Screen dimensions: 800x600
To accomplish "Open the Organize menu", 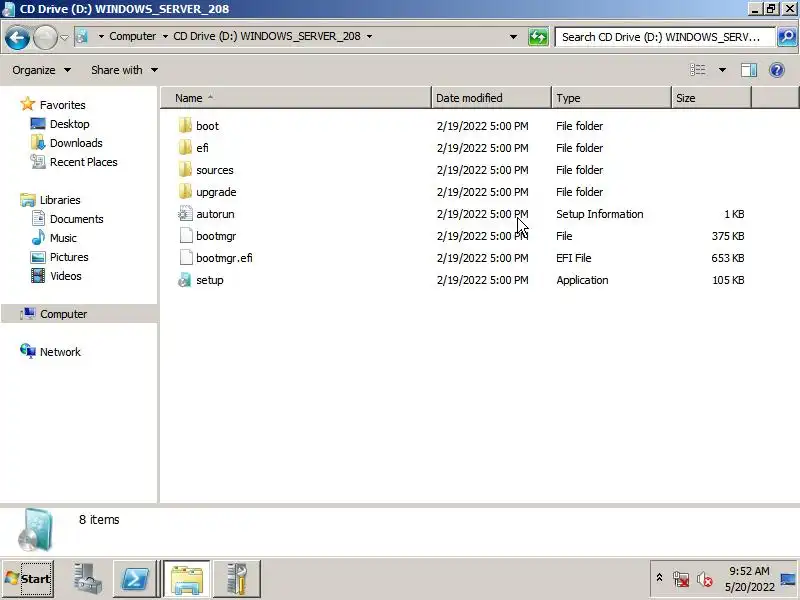I will click(41, 70).
